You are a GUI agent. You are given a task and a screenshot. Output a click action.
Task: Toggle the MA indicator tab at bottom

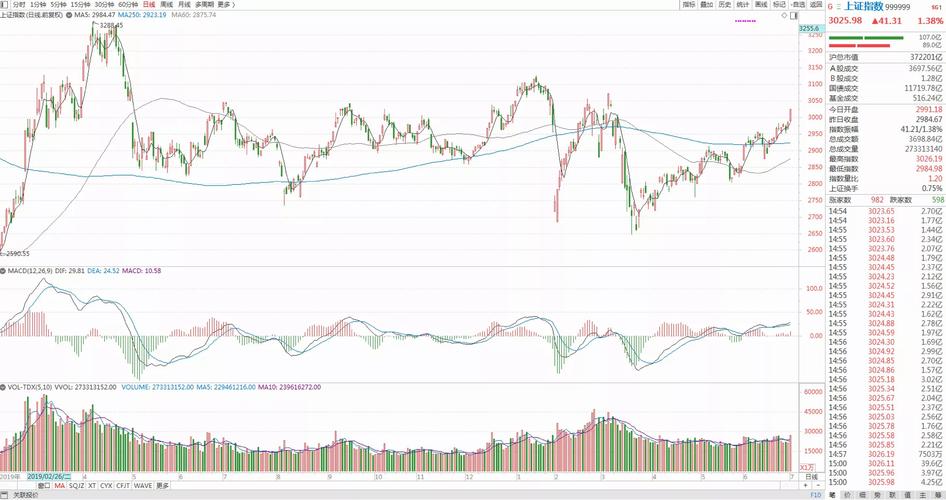[59, 485]
